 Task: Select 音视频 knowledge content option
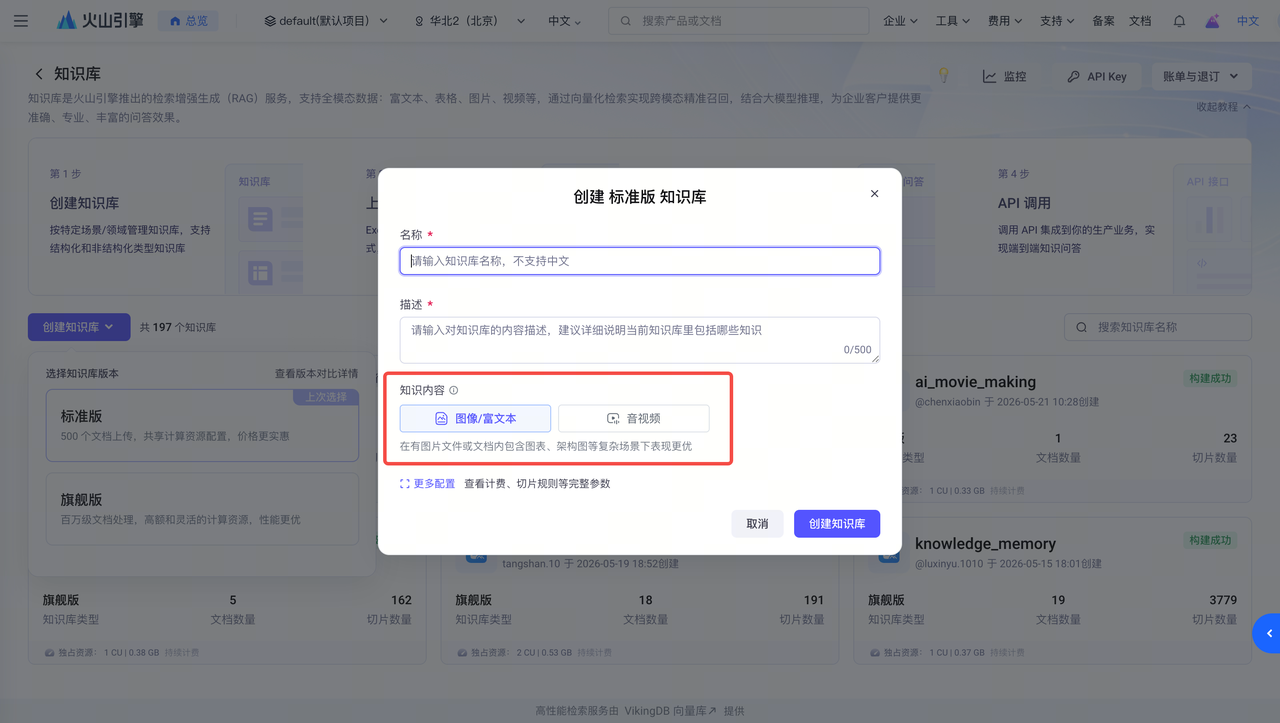pyautogui.click(x=634, y=418)
